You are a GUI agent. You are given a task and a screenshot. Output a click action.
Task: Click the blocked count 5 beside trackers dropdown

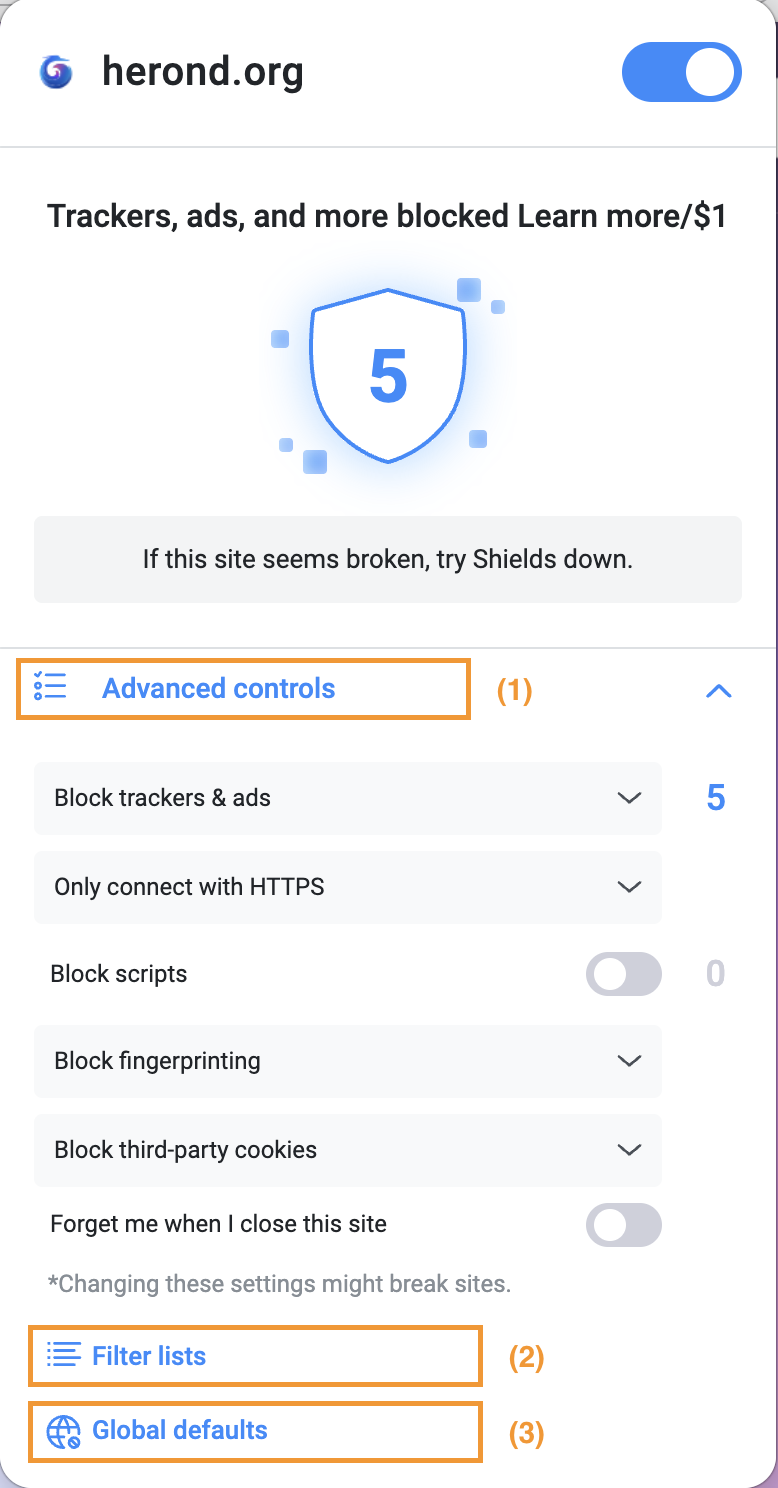pyautogui.click(x=716, y=797)
